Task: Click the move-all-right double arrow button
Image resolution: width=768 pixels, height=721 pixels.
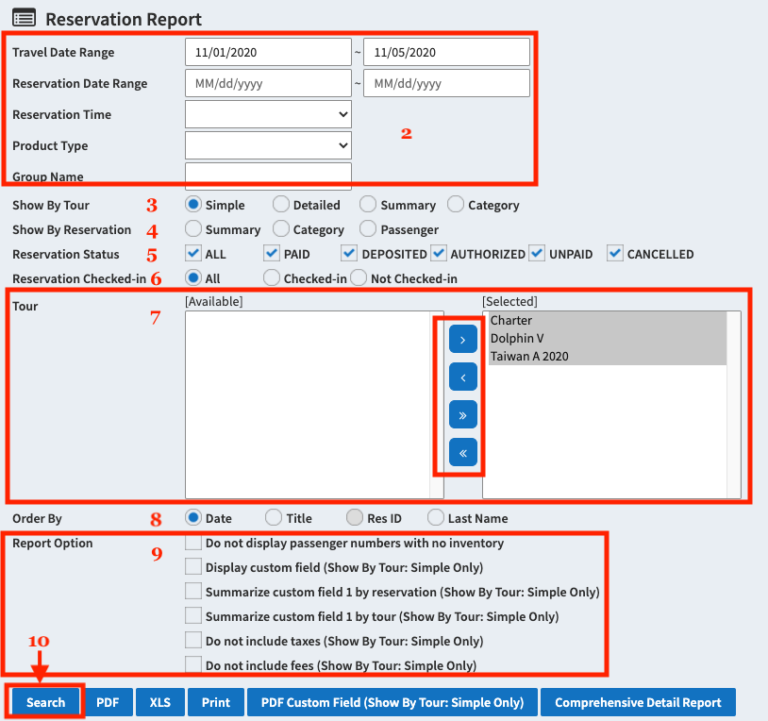Action: [x=463, y=415]
